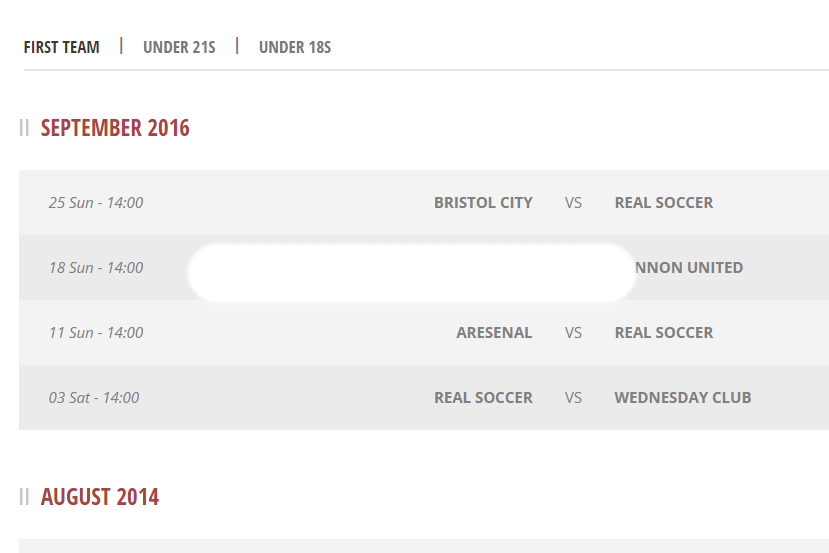Open the Under 21s tab
The height and width of the screenshot is (553, 829).
tap(179, 47)
